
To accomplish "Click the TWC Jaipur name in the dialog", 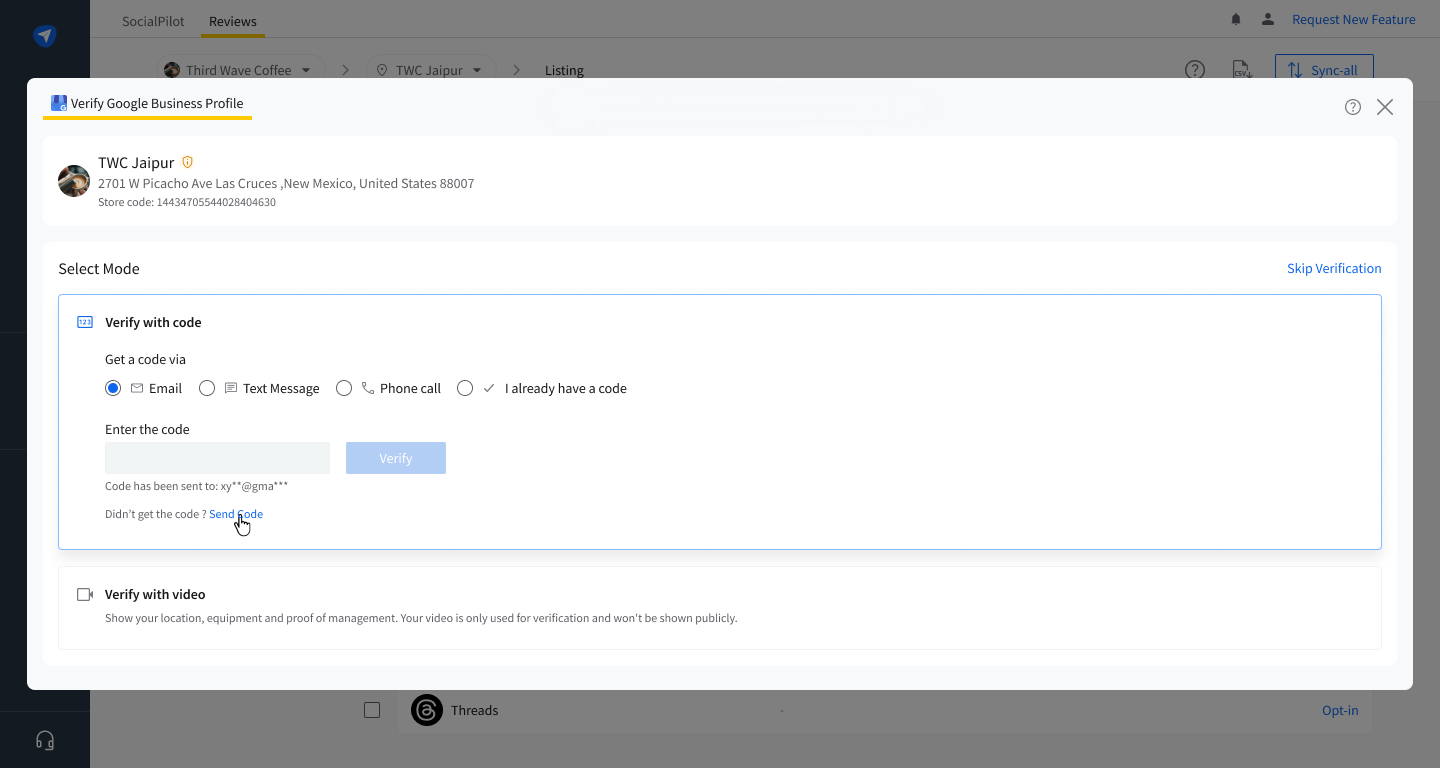I will pyautogui.click(x=136, y=162).
